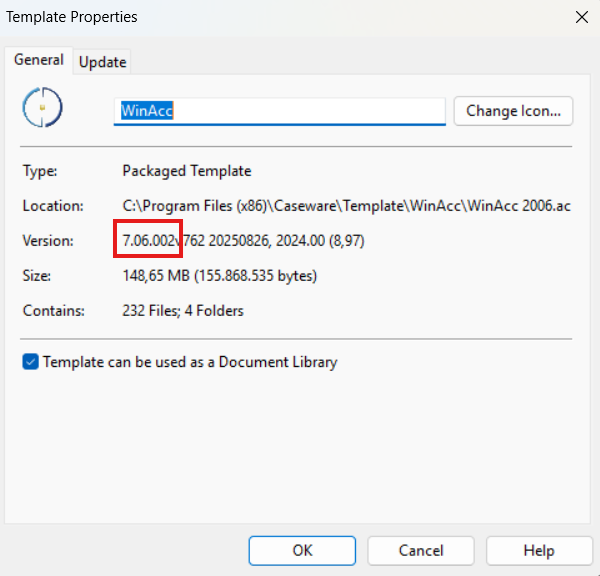Click the 'Packaged Template' type value
This screenshot has width=600, height=576.
click(x=187, y=171)
